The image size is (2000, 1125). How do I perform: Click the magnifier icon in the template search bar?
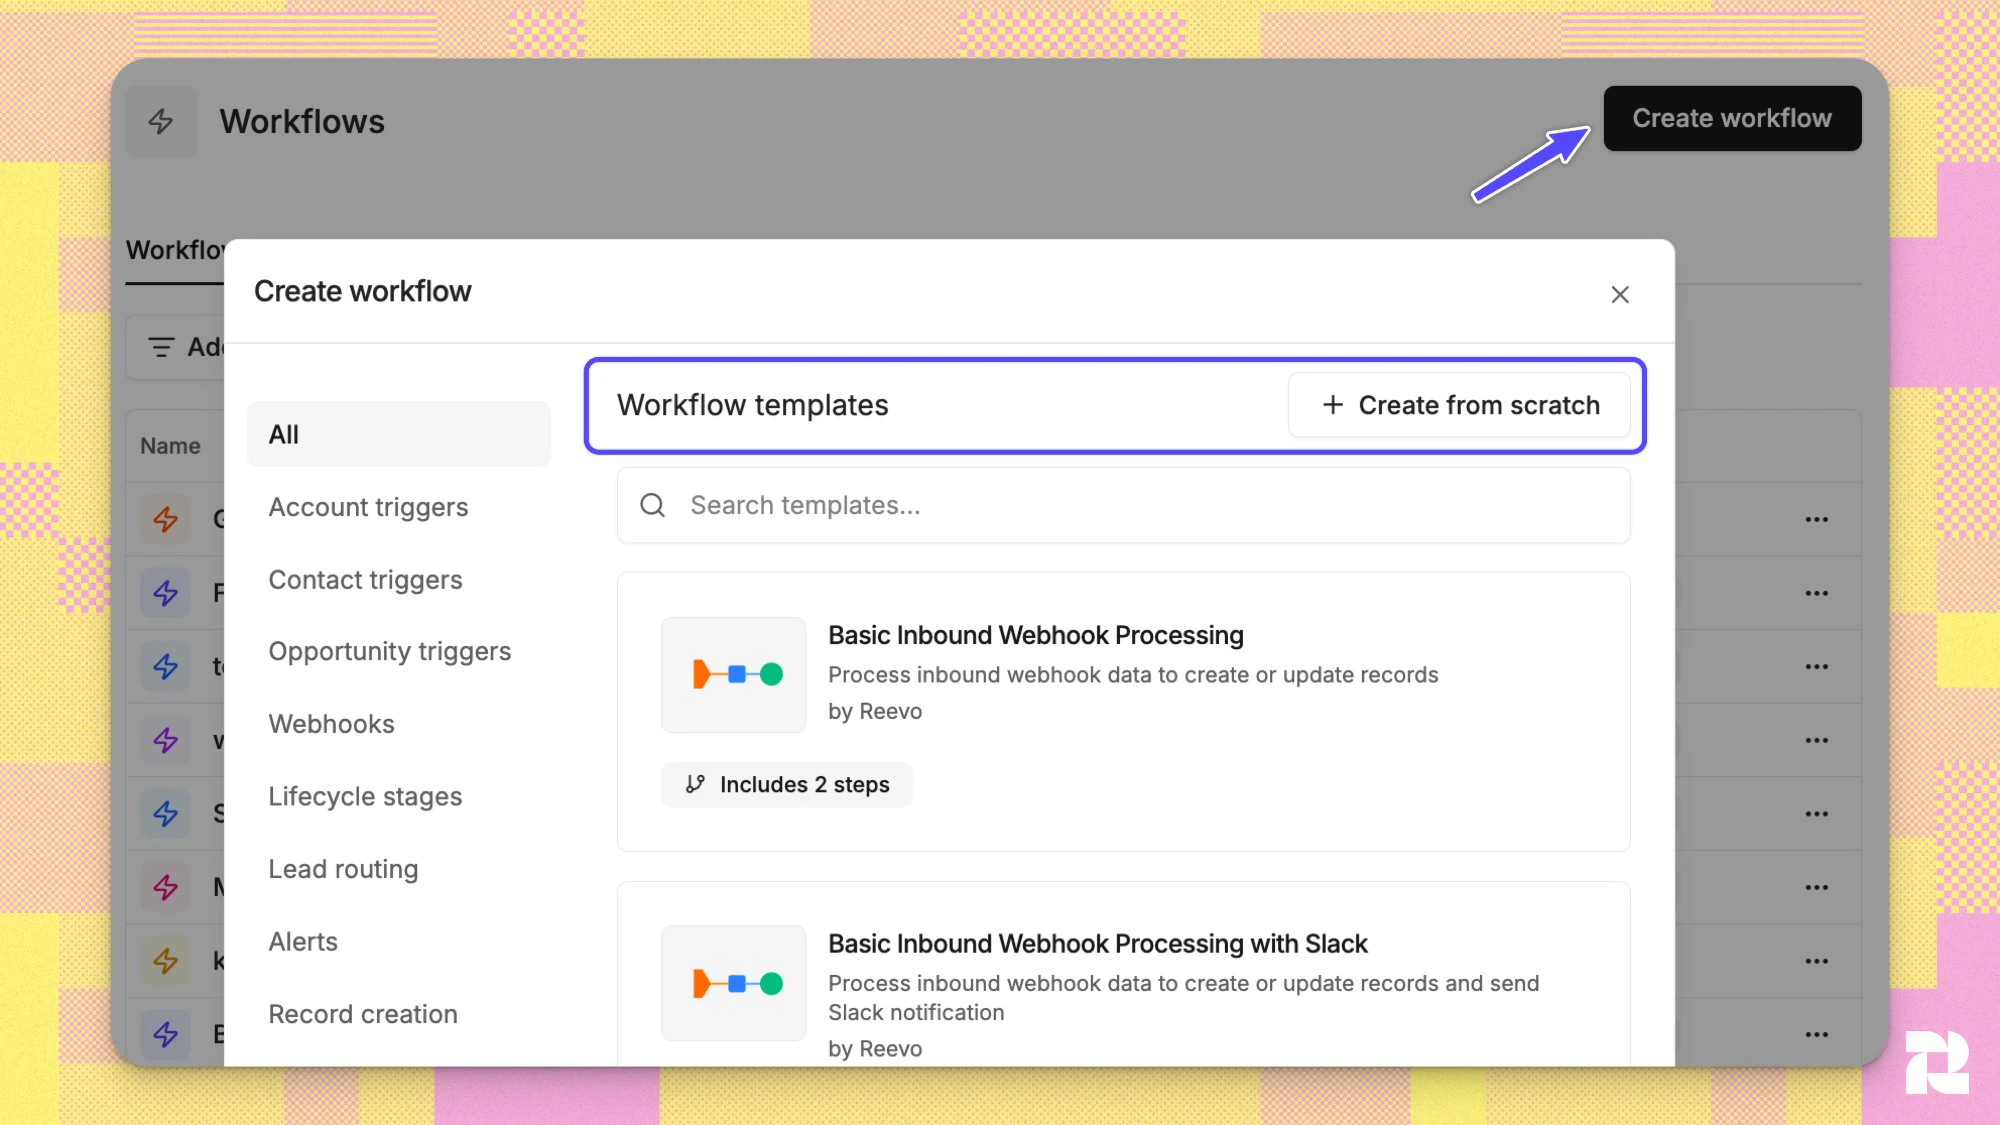click(x=652, y=505)
